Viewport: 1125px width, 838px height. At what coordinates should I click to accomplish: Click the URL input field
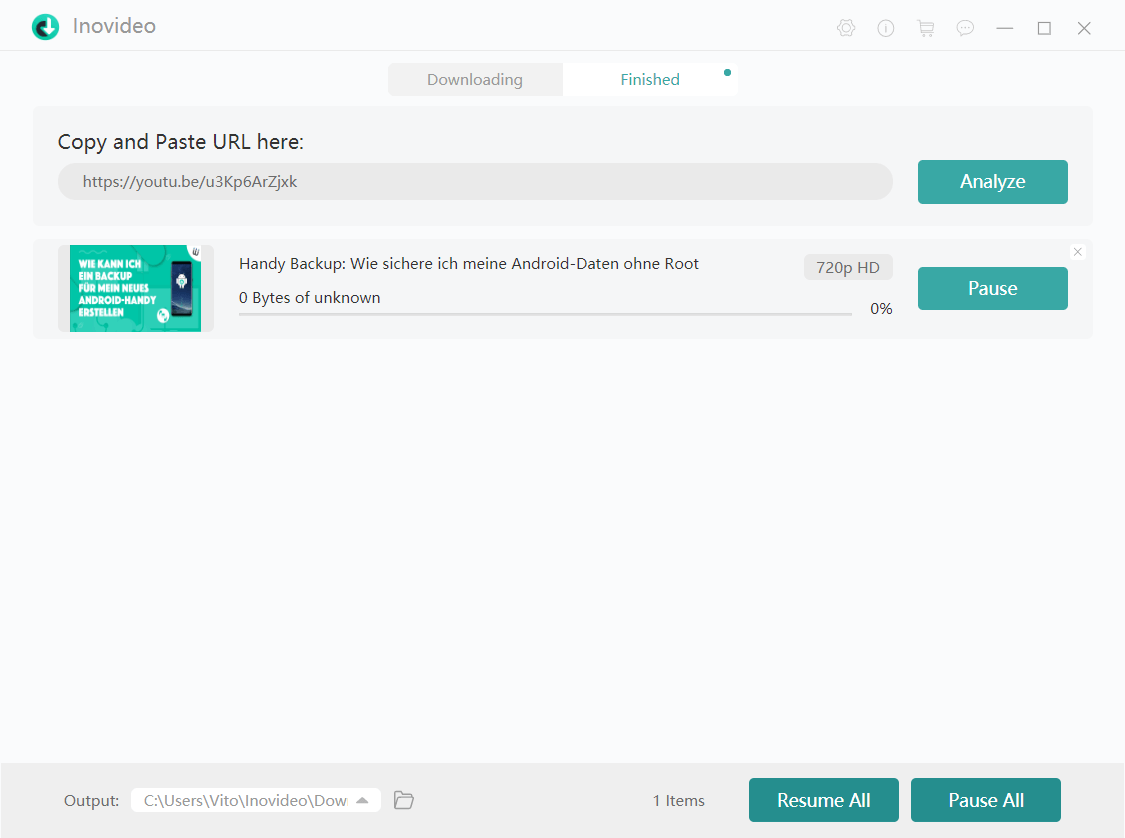[x=475, y=182]
